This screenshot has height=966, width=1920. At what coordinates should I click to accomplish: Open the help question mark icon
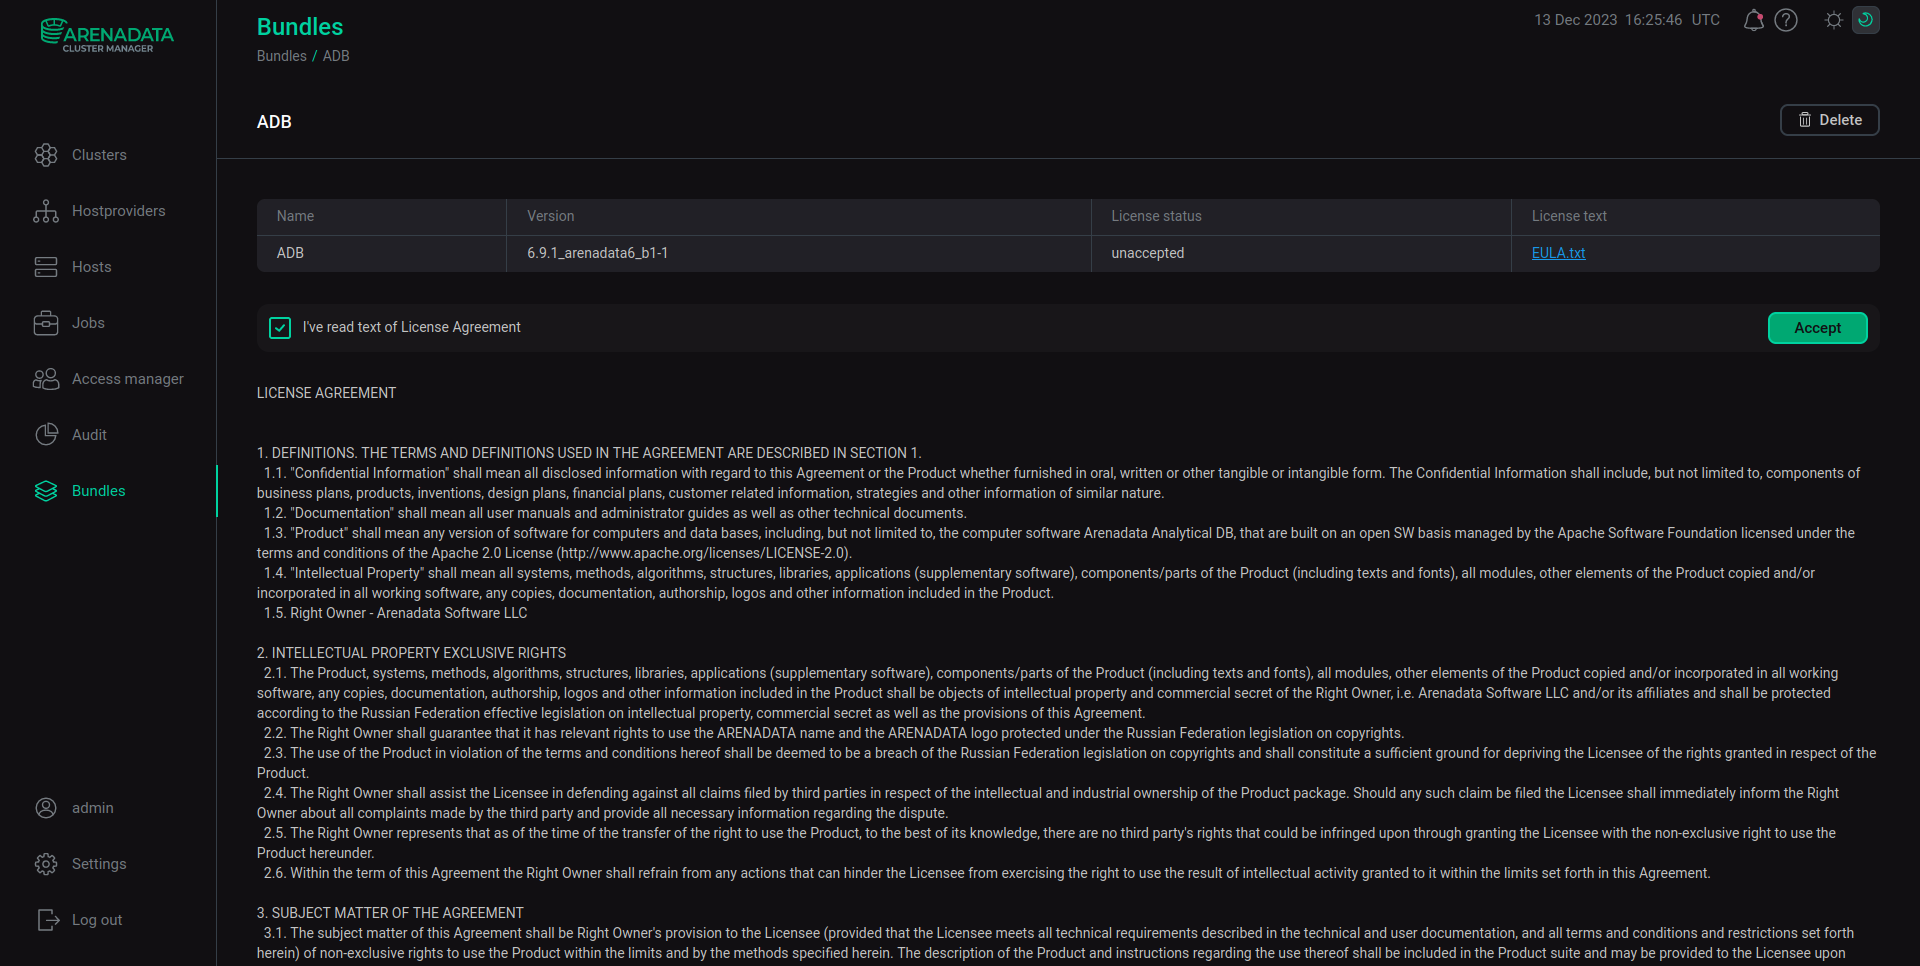point(1786,20)
